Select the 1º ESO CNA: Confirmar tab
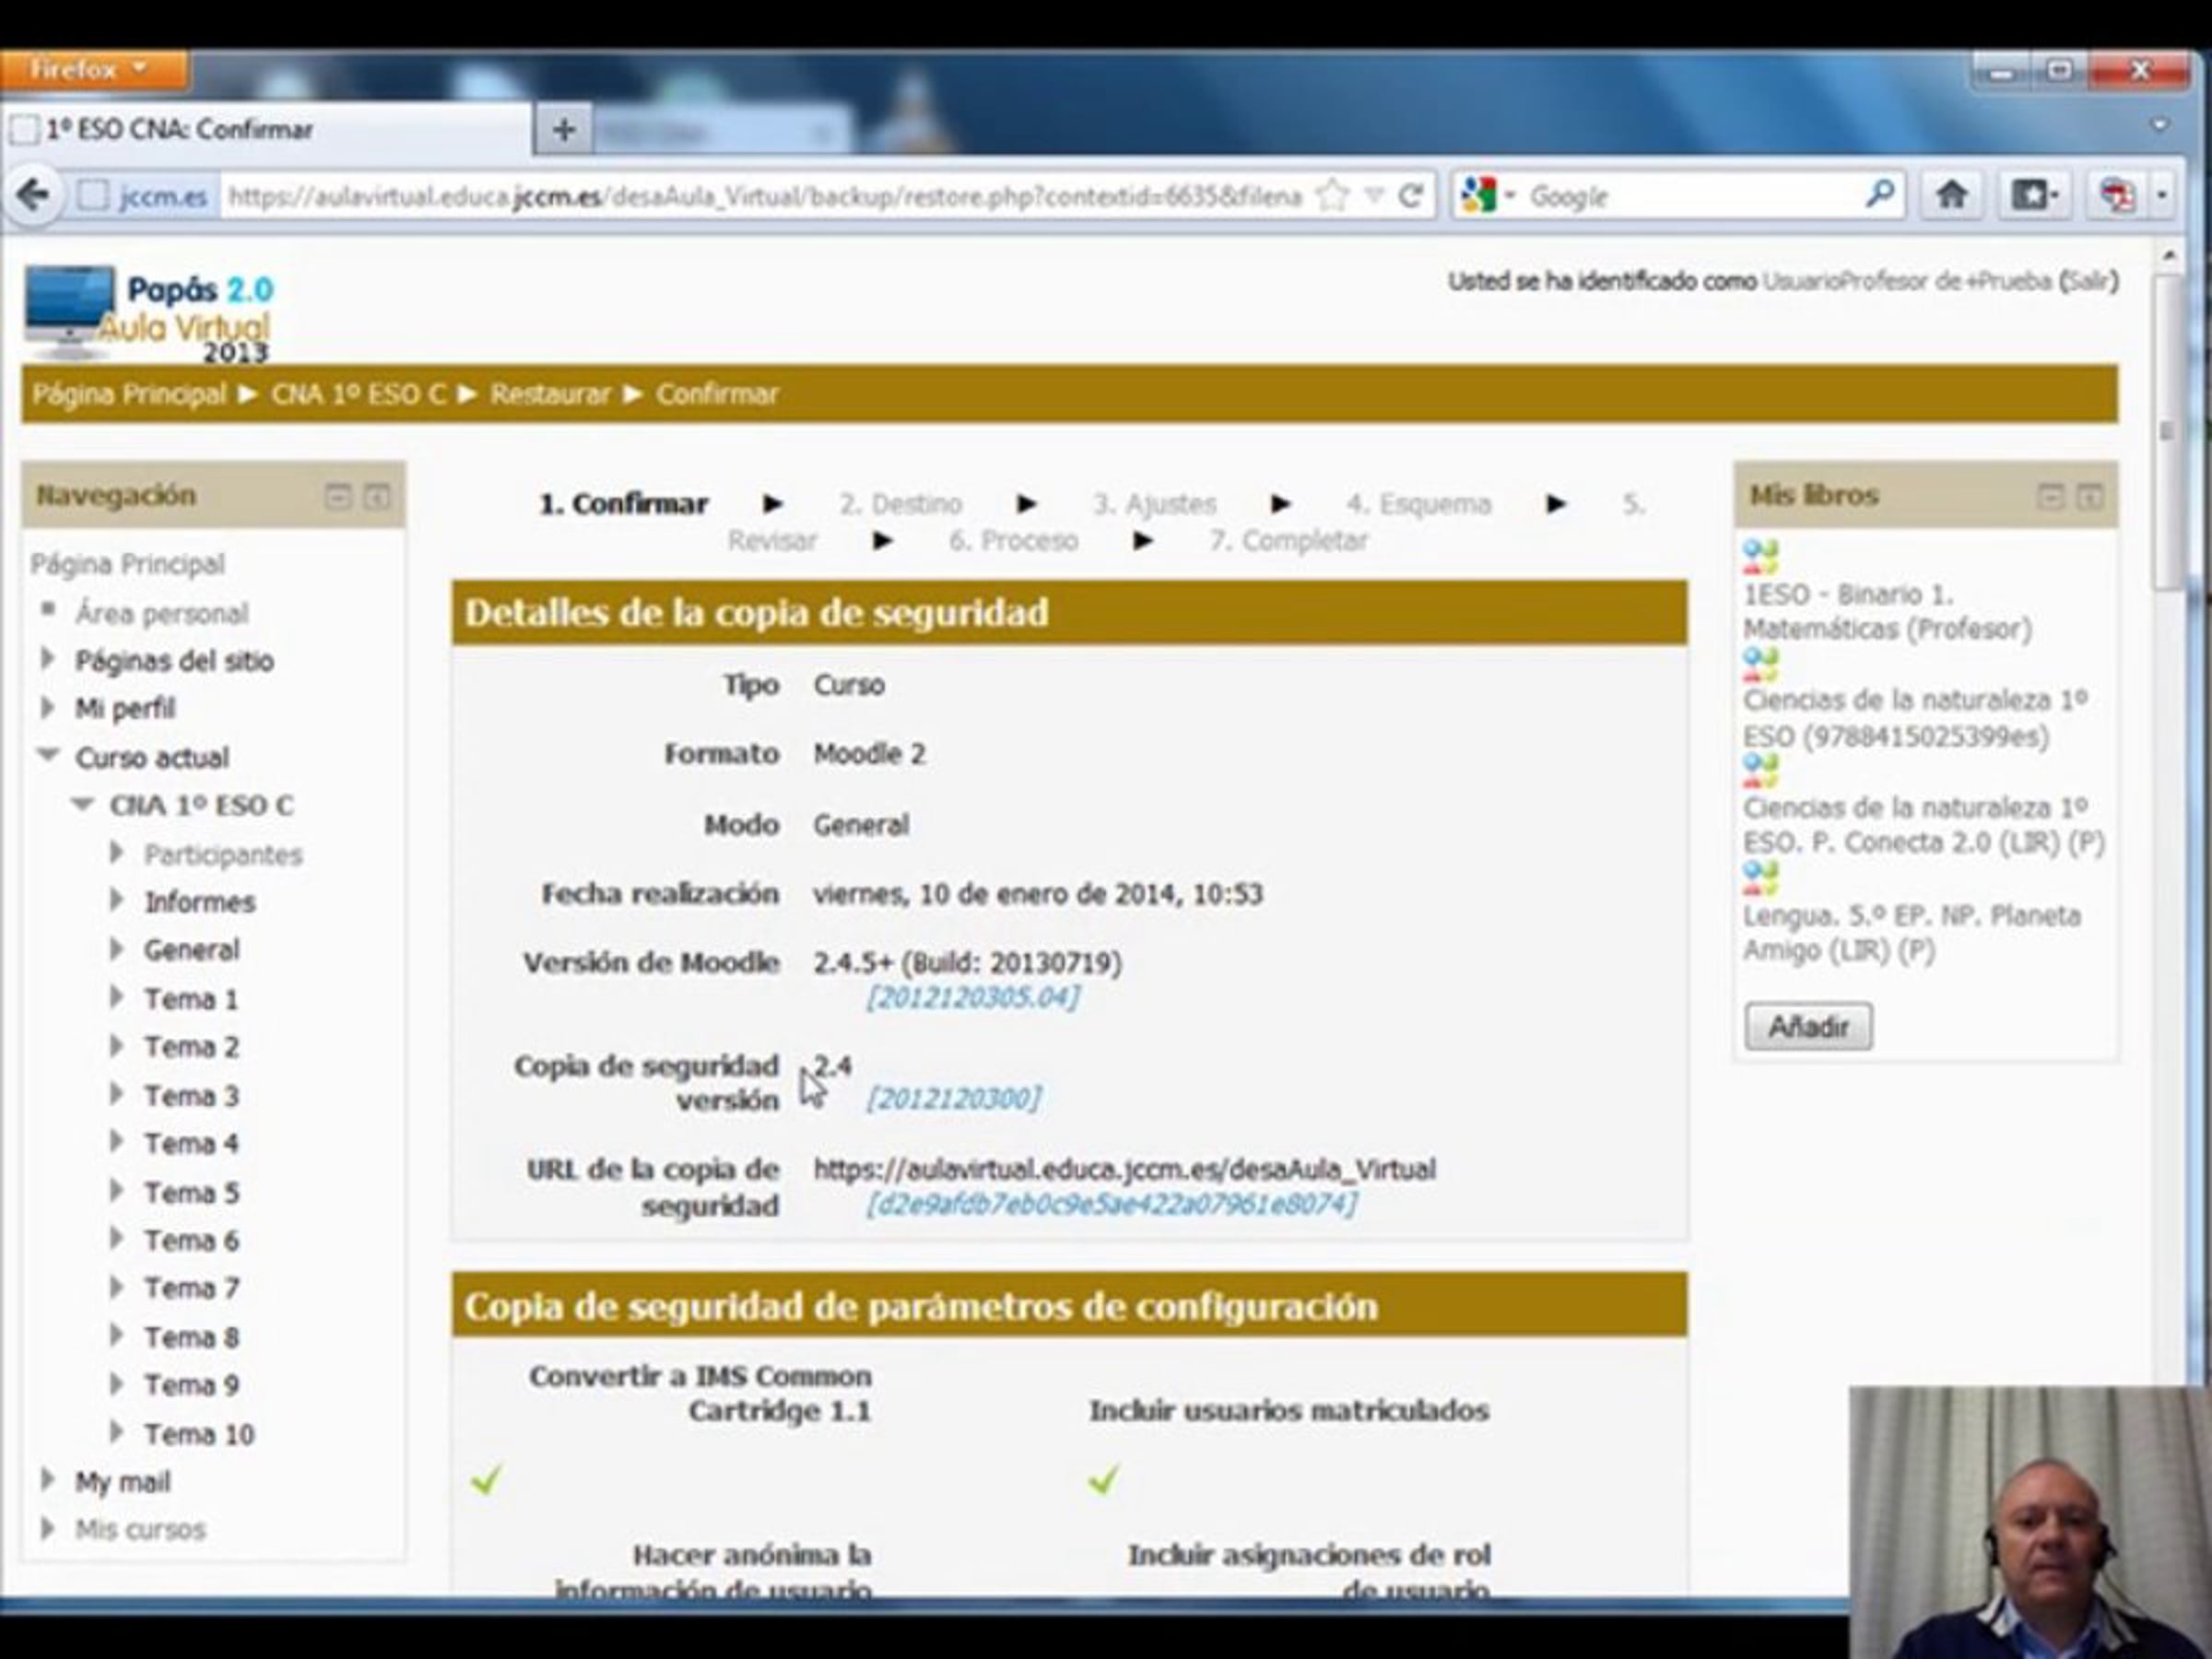2212x1659 pixels. pyautogui.click(x=268, y=130)
